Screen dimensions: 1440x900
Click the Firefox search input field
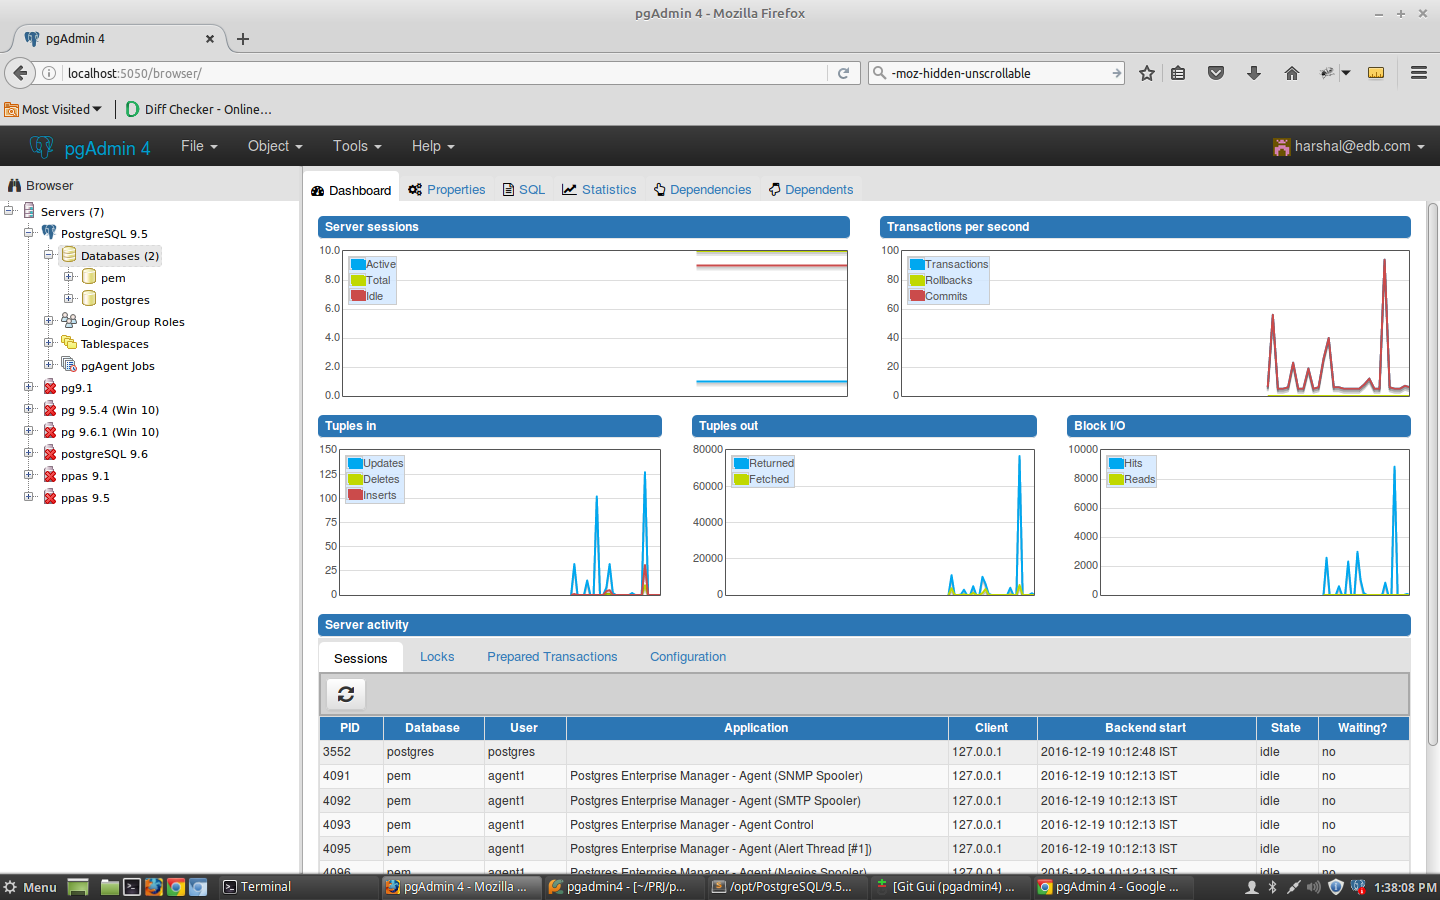pos(997,73)
